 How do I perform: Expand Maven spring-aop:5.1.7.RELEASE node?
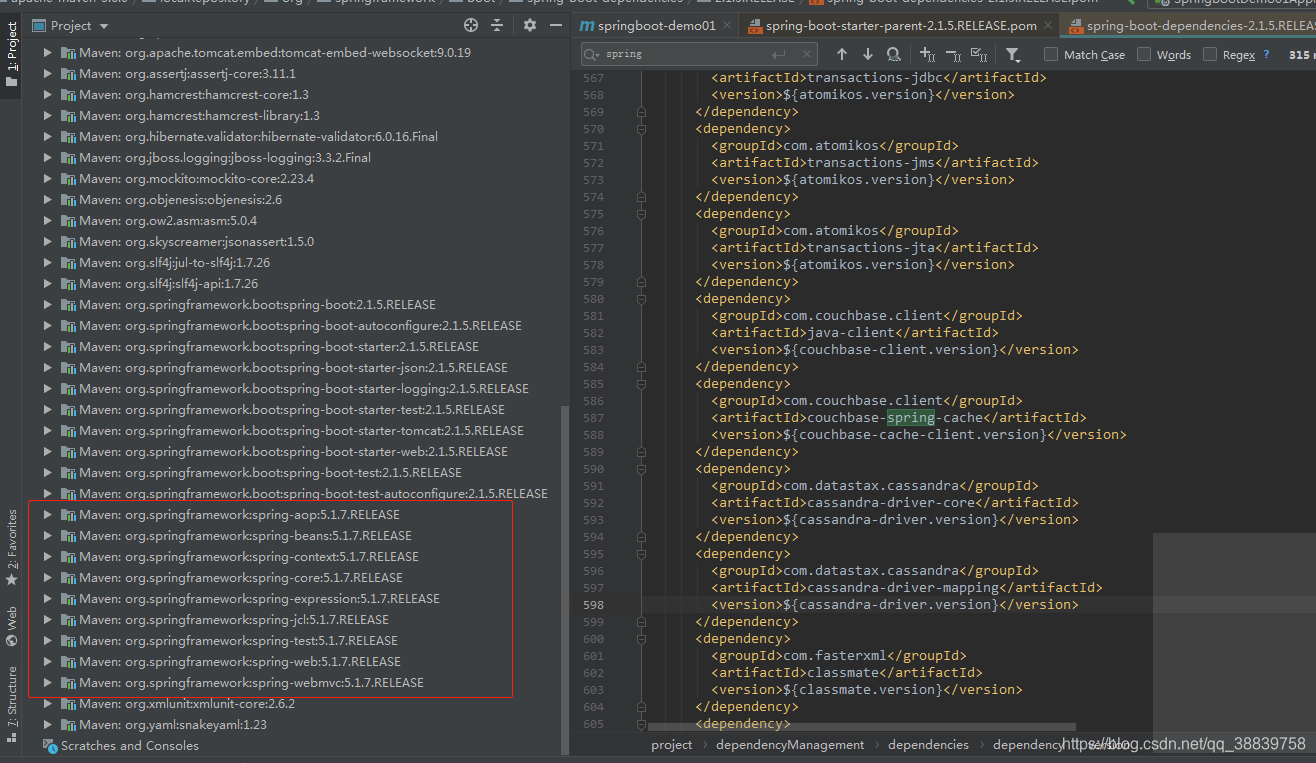pyautogui.click(x=48, y=515)
